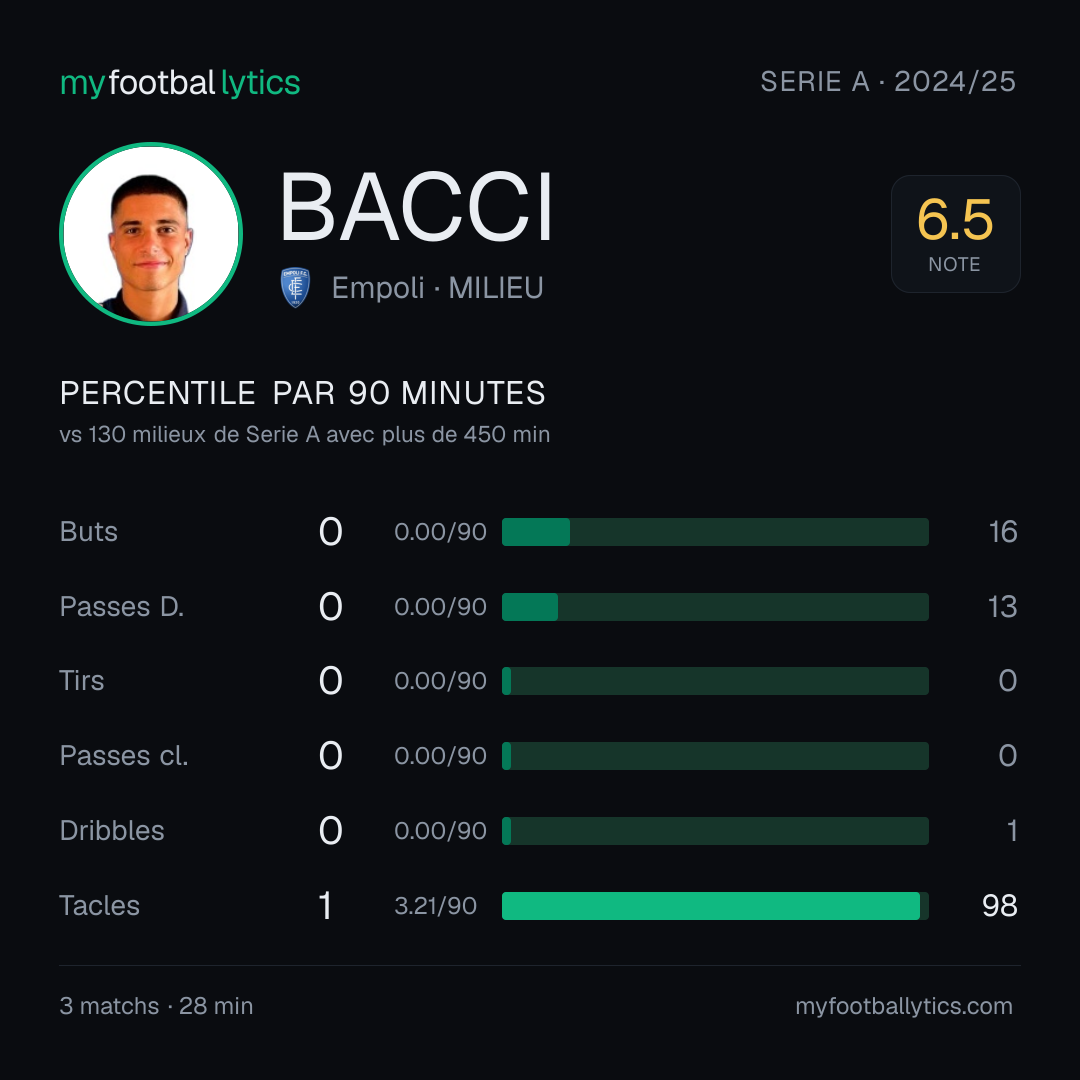Click the 3.21/90 tackles rate
1080x1080 pixels.
click(435, 906)
